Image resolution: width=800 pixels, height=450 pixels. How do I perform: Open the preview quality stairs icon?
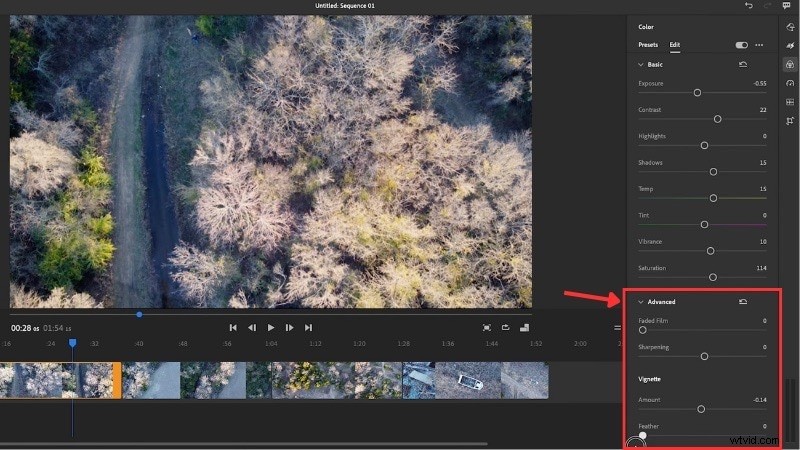click(x=524, y=328)
